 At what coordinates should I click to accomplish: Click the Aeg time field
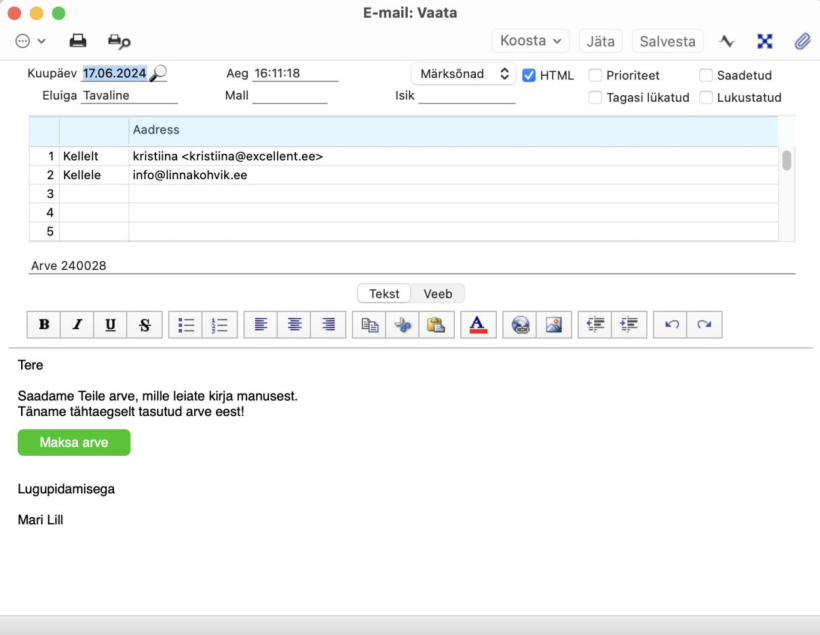point(295,73)
